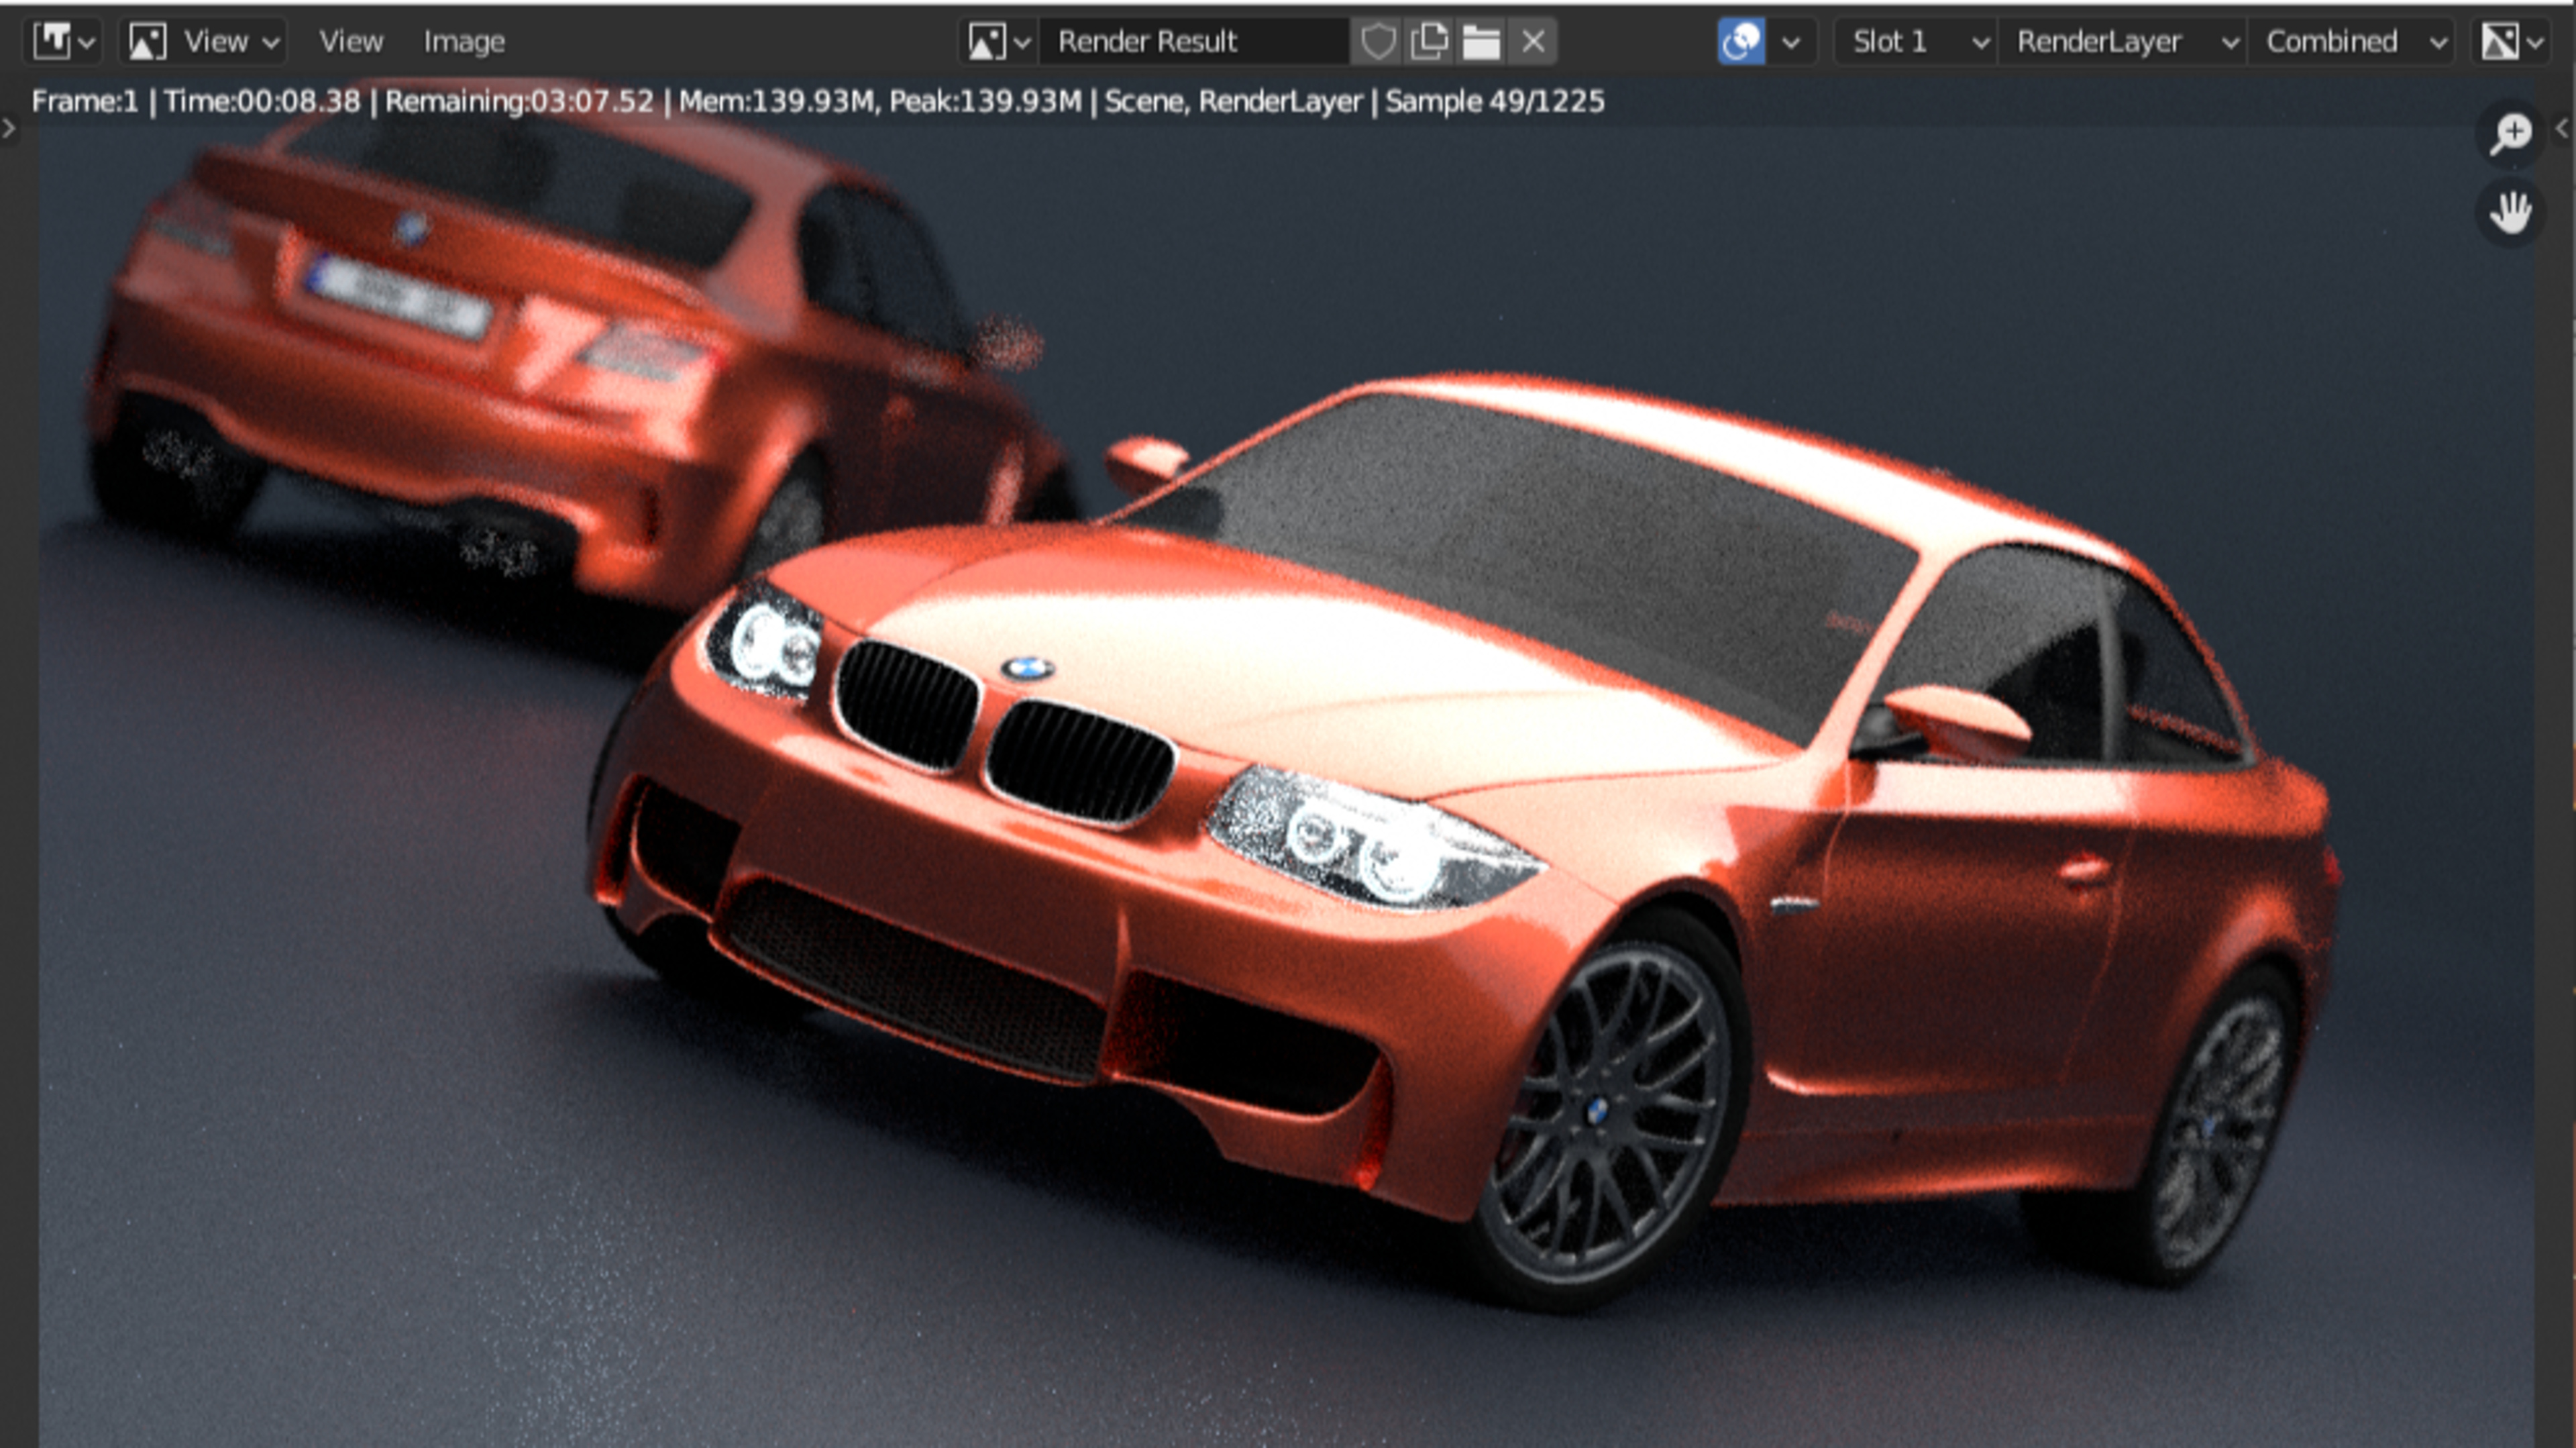
Task: Expand the left toolbar region arrow
Action: [x=9, y=128]
